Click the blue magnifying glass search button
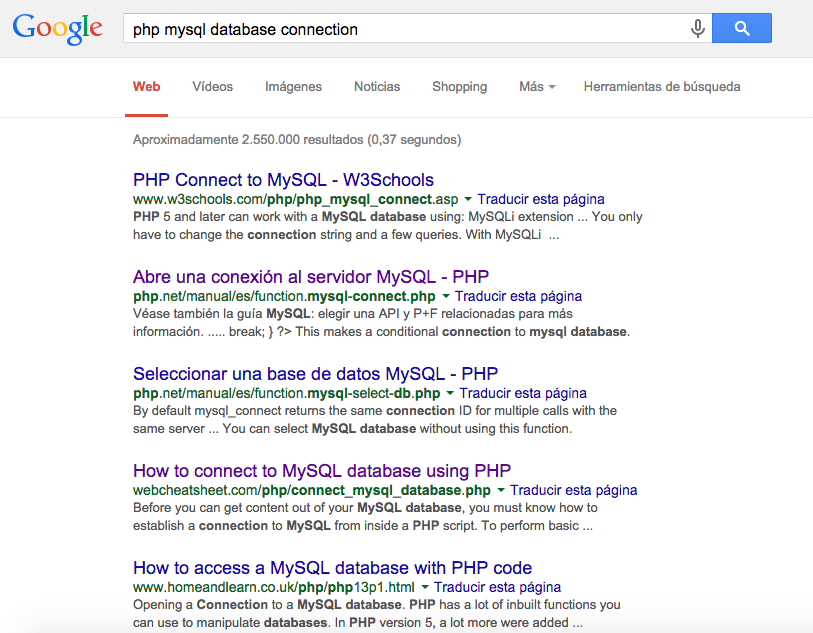This screenshot has height=633, width=813. coord(741,28)
